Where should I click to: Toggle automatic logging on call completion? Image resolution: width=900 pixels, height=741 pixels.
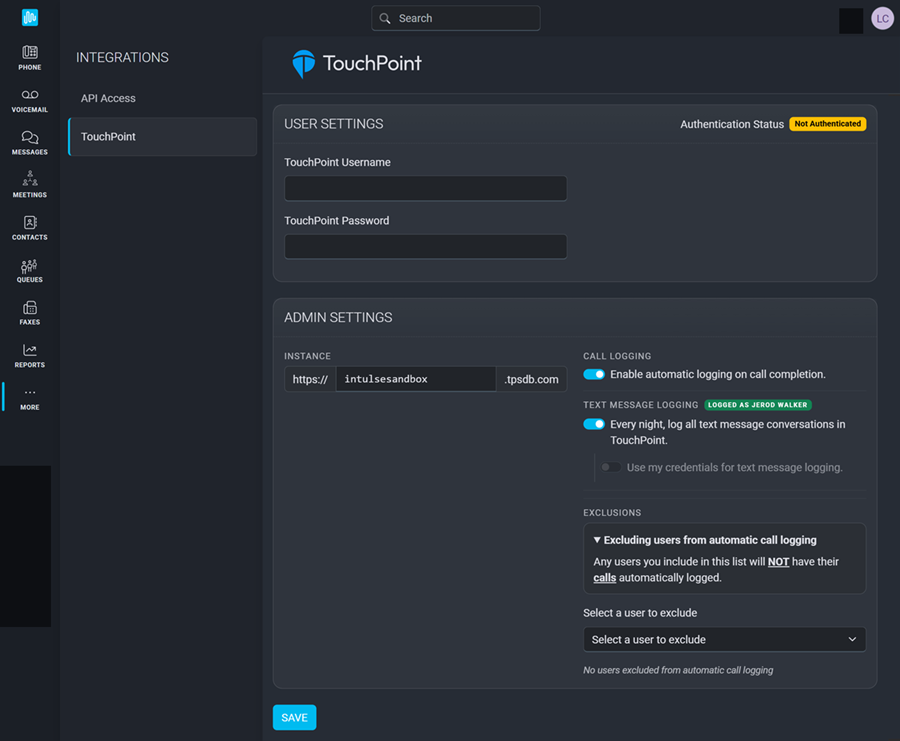coord(594,374)
